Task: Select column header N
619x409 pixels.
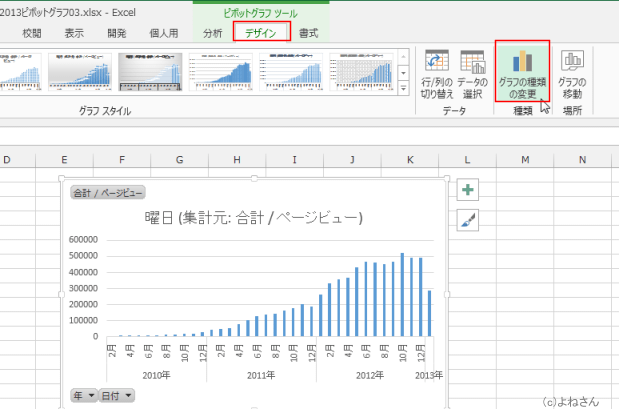Action: point(583,160)
